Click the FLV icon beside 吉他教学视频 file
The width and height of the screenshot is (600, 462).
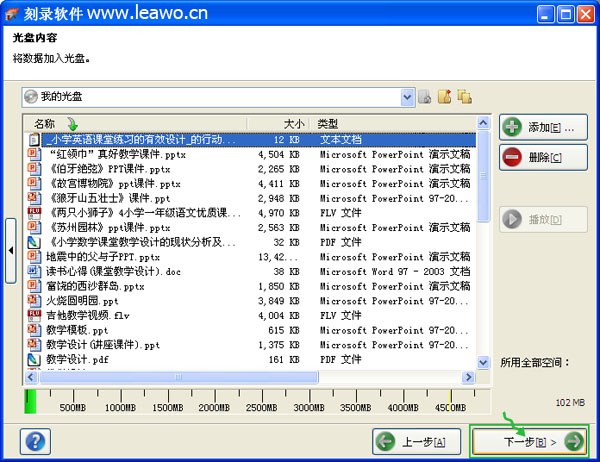coord(34,315)
